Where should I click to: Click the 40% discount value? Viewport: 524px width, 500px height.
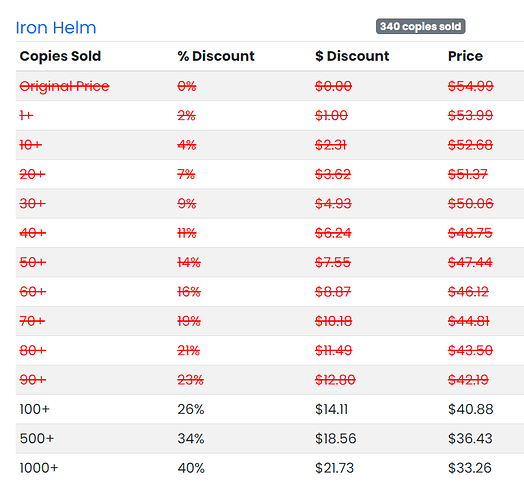coord(191,468)
